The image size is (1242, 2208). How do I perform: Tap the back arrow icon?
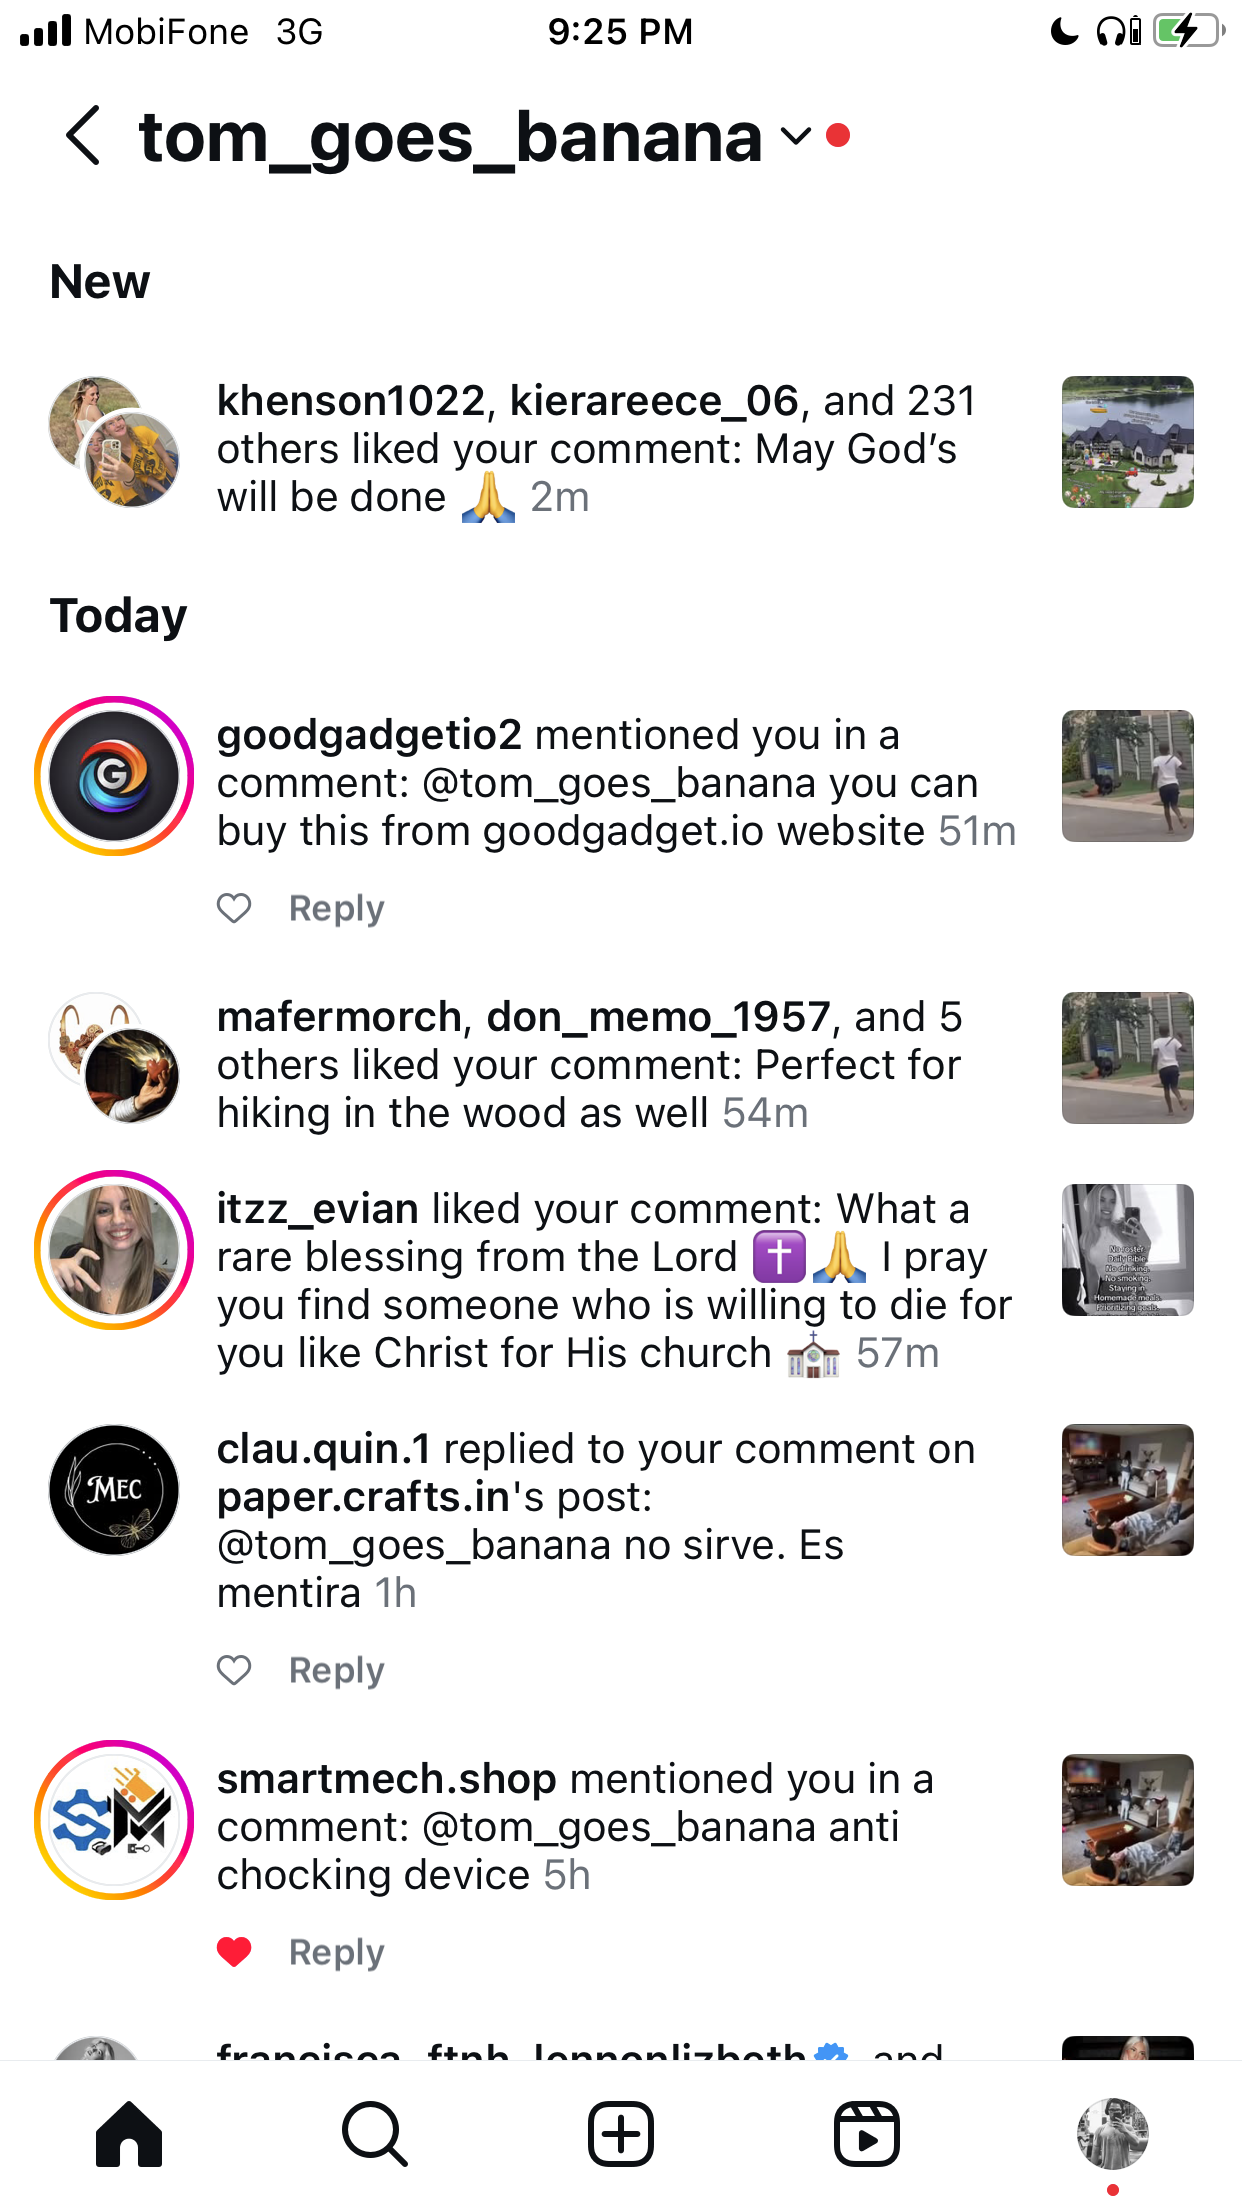[84, 135]
